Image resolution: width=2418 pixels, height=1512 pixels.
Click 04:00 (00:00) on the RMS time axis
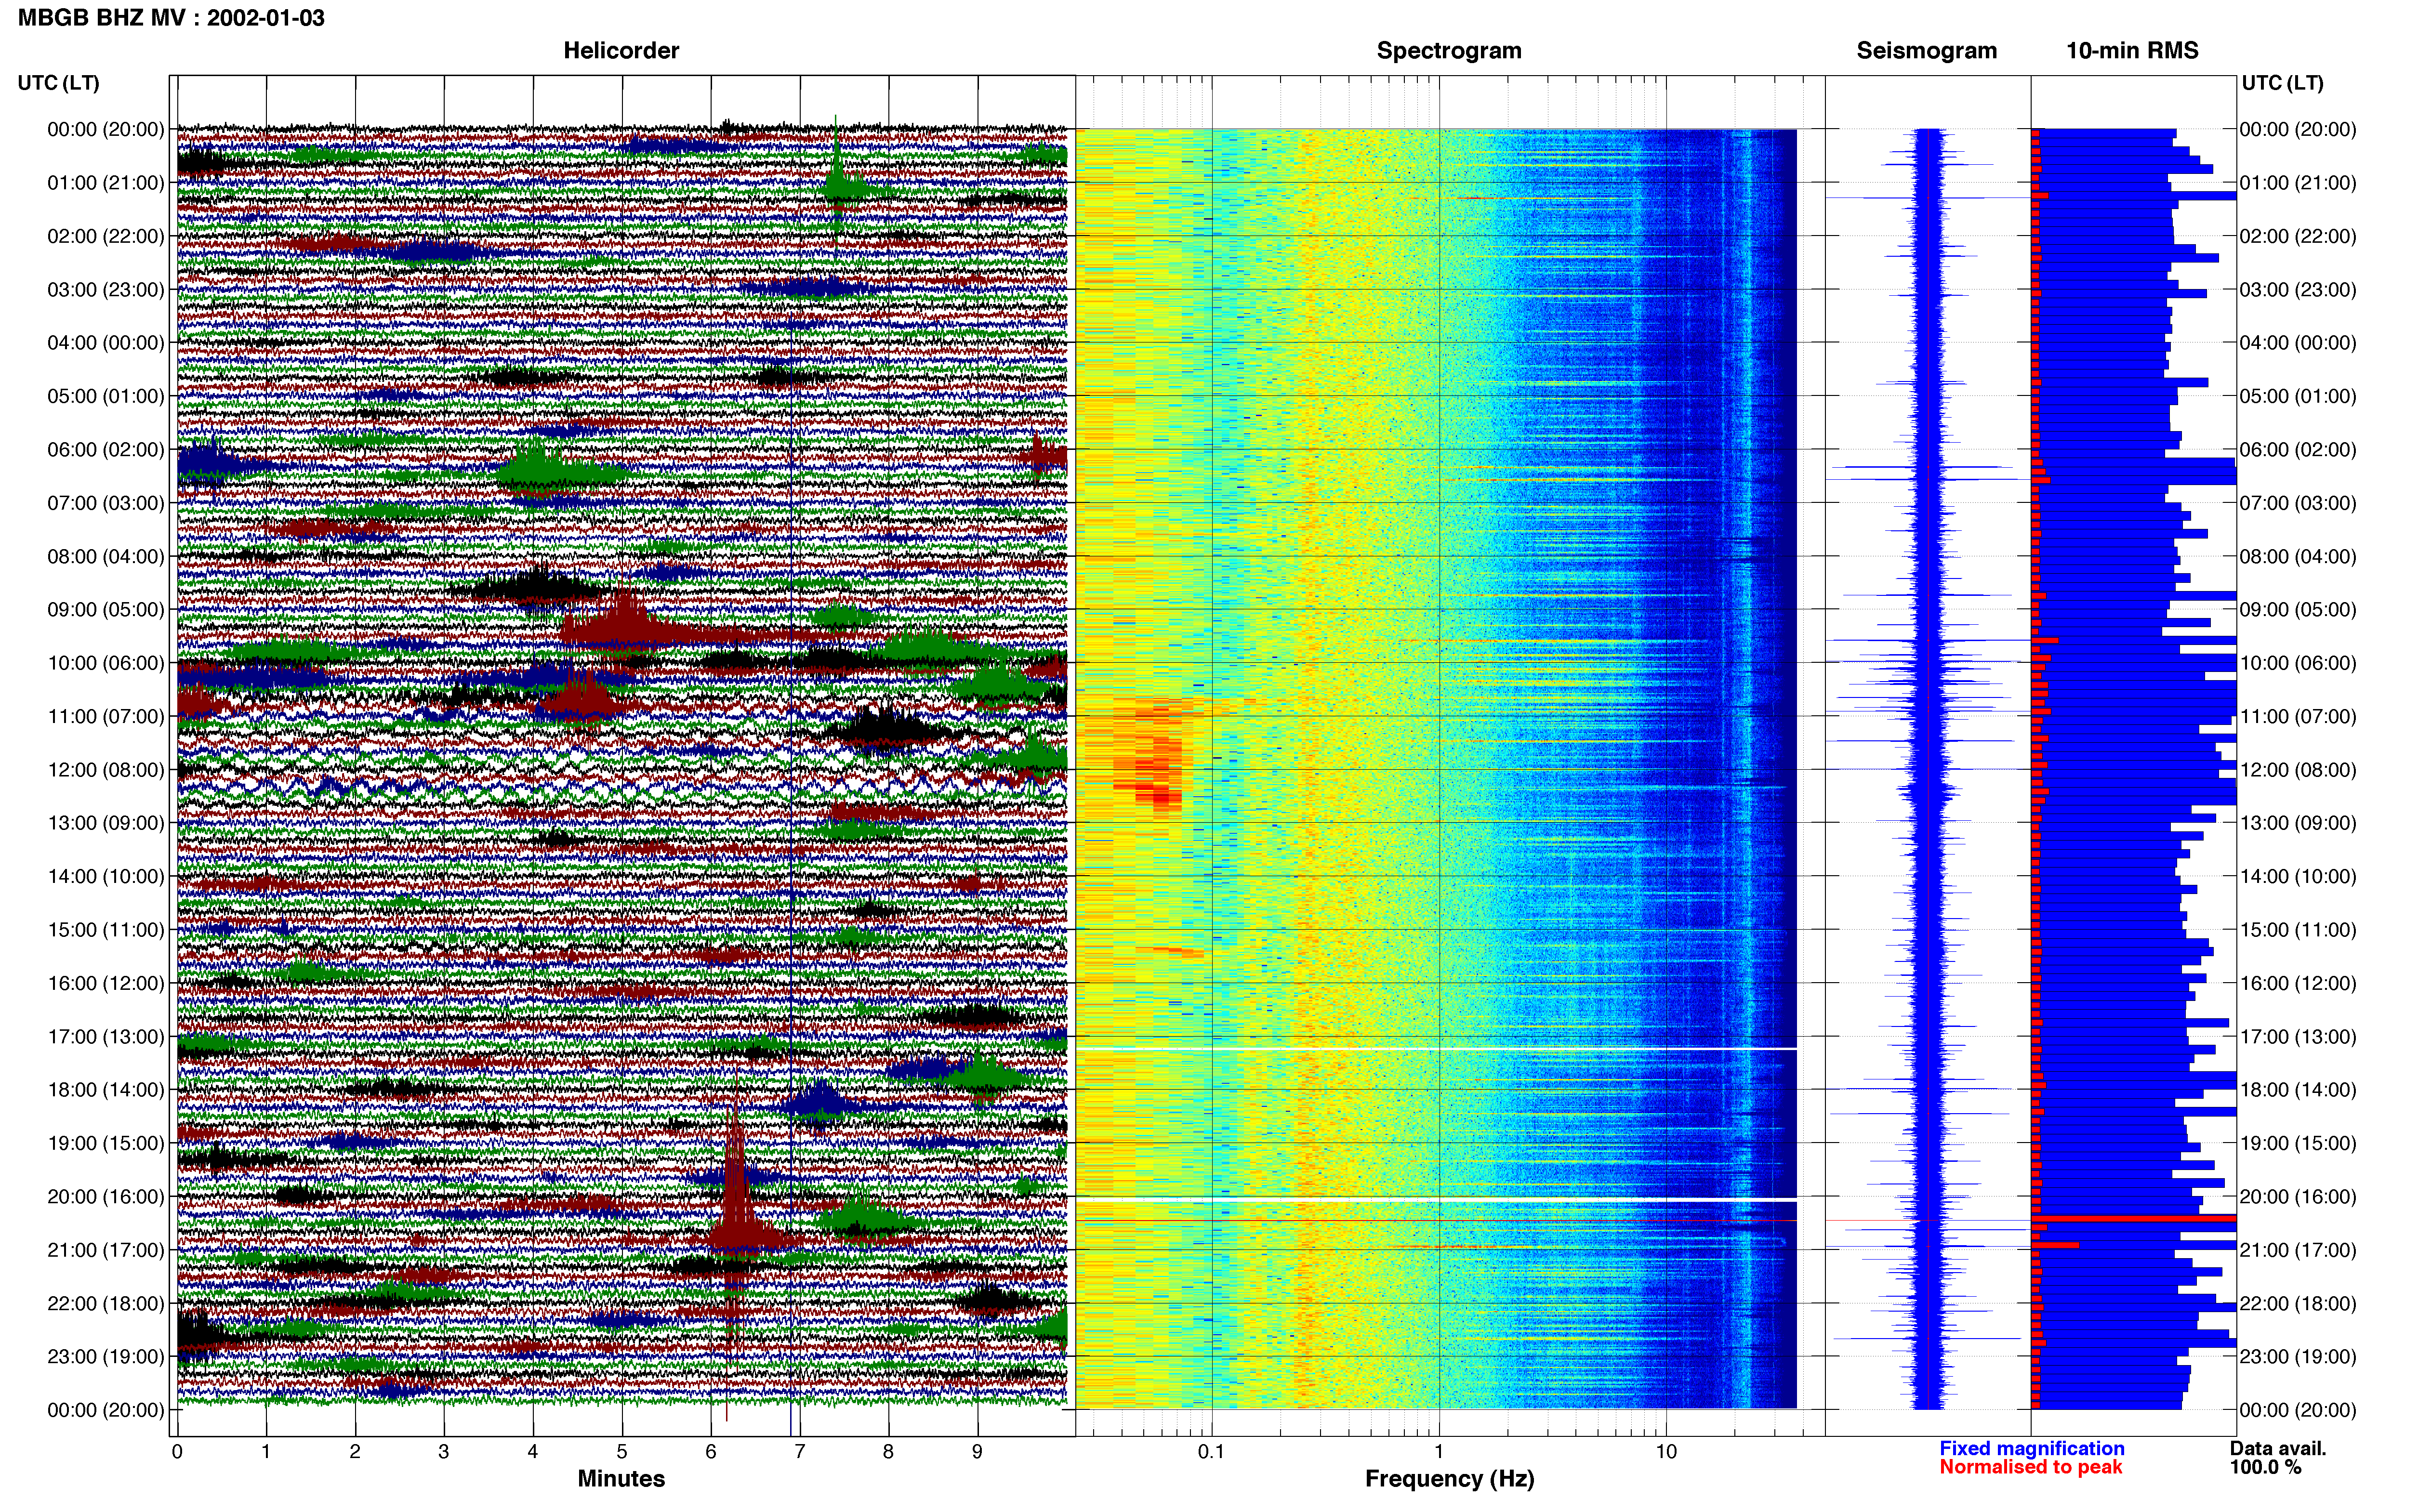point(2298,343)
